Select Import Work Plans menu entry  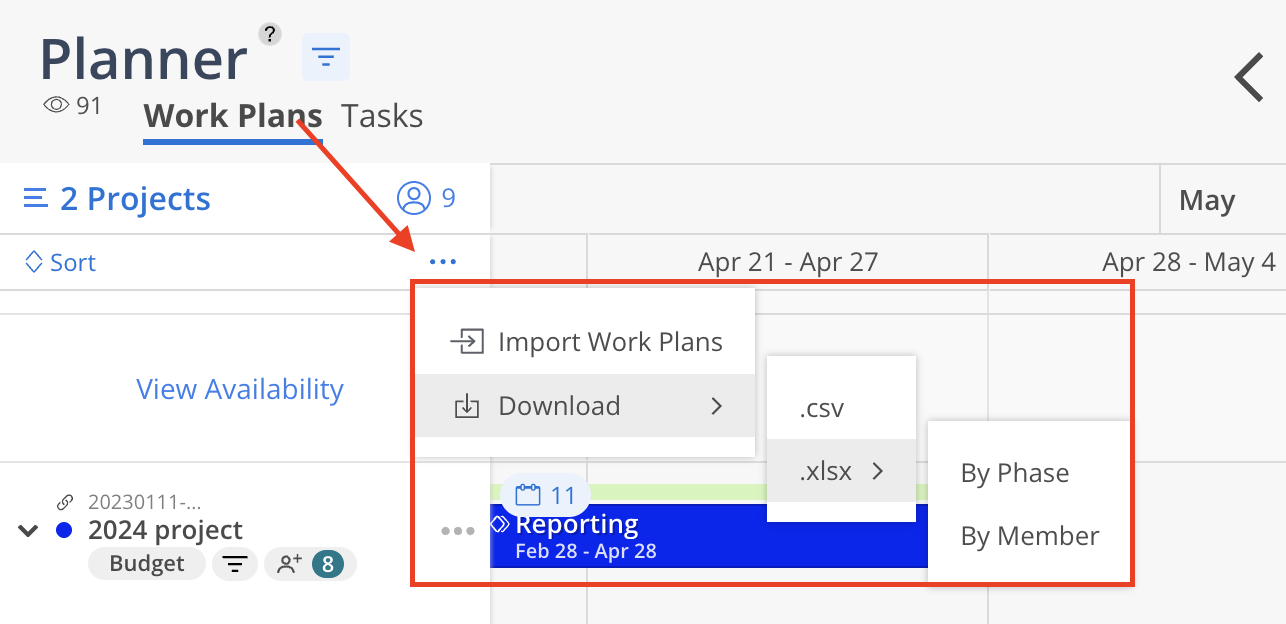pos(585,342)
